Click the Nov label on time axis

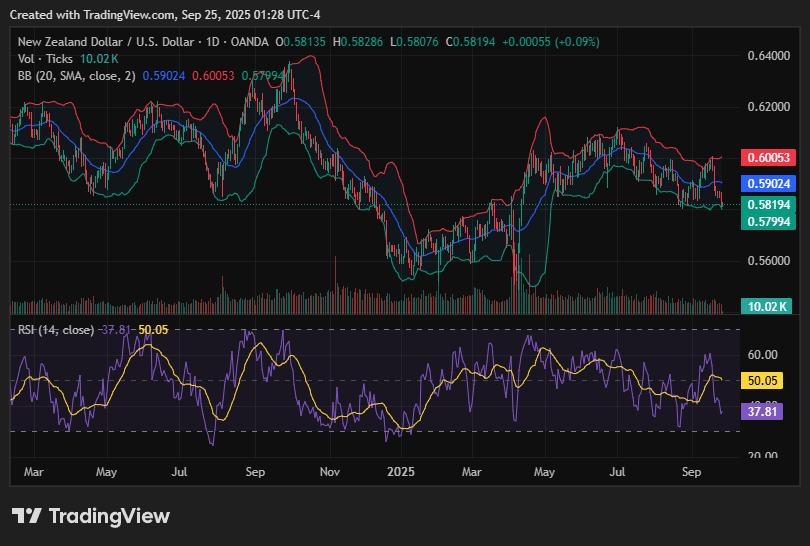point(330,472)
